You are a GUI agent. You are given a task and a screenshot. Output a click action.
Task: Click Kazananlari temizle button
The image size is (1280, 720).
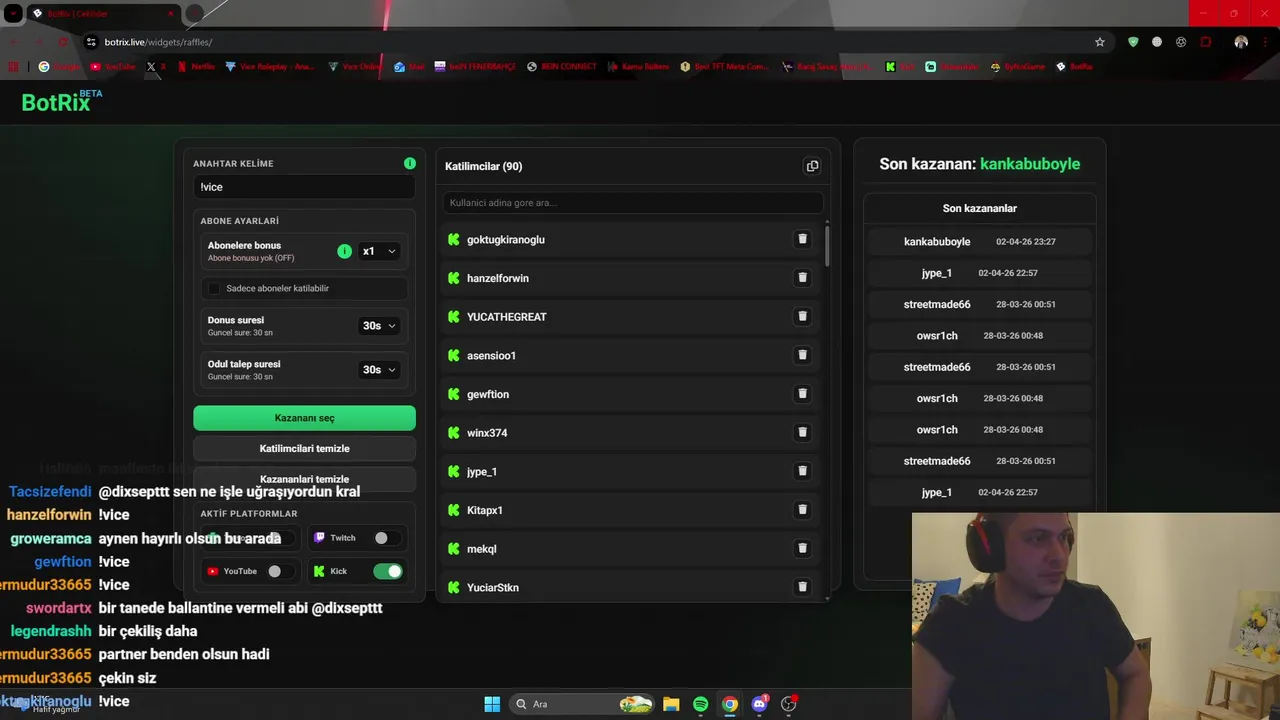(304, 479)
